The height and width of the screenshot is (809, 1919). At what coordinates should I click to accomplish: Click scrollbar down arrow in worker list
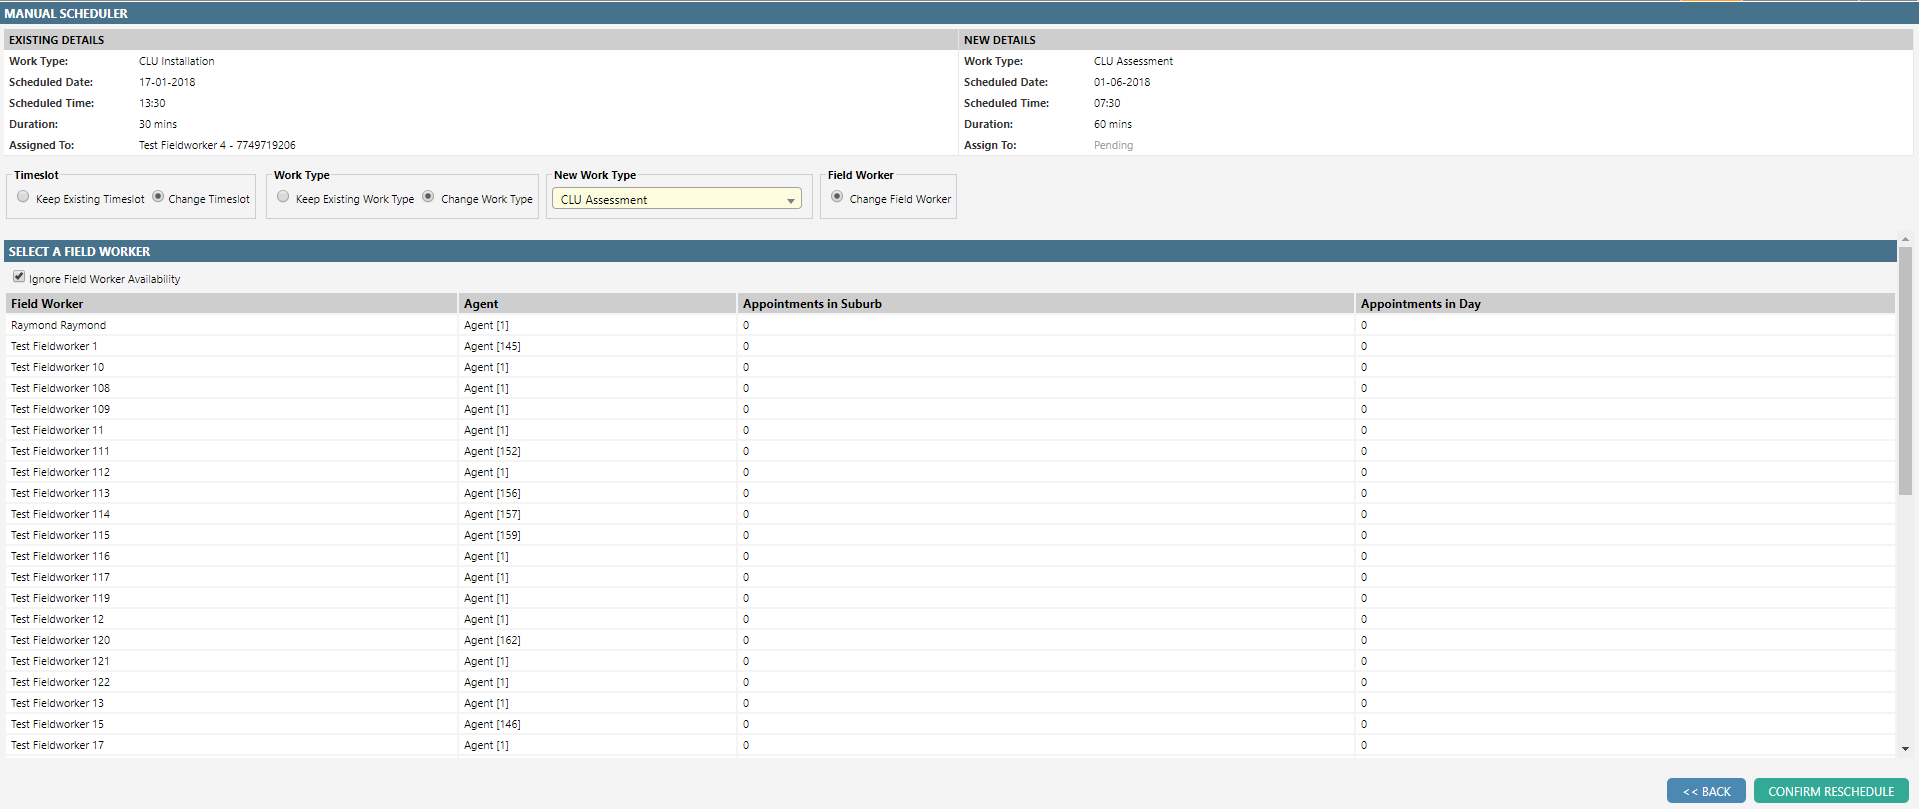(1905, 748)
